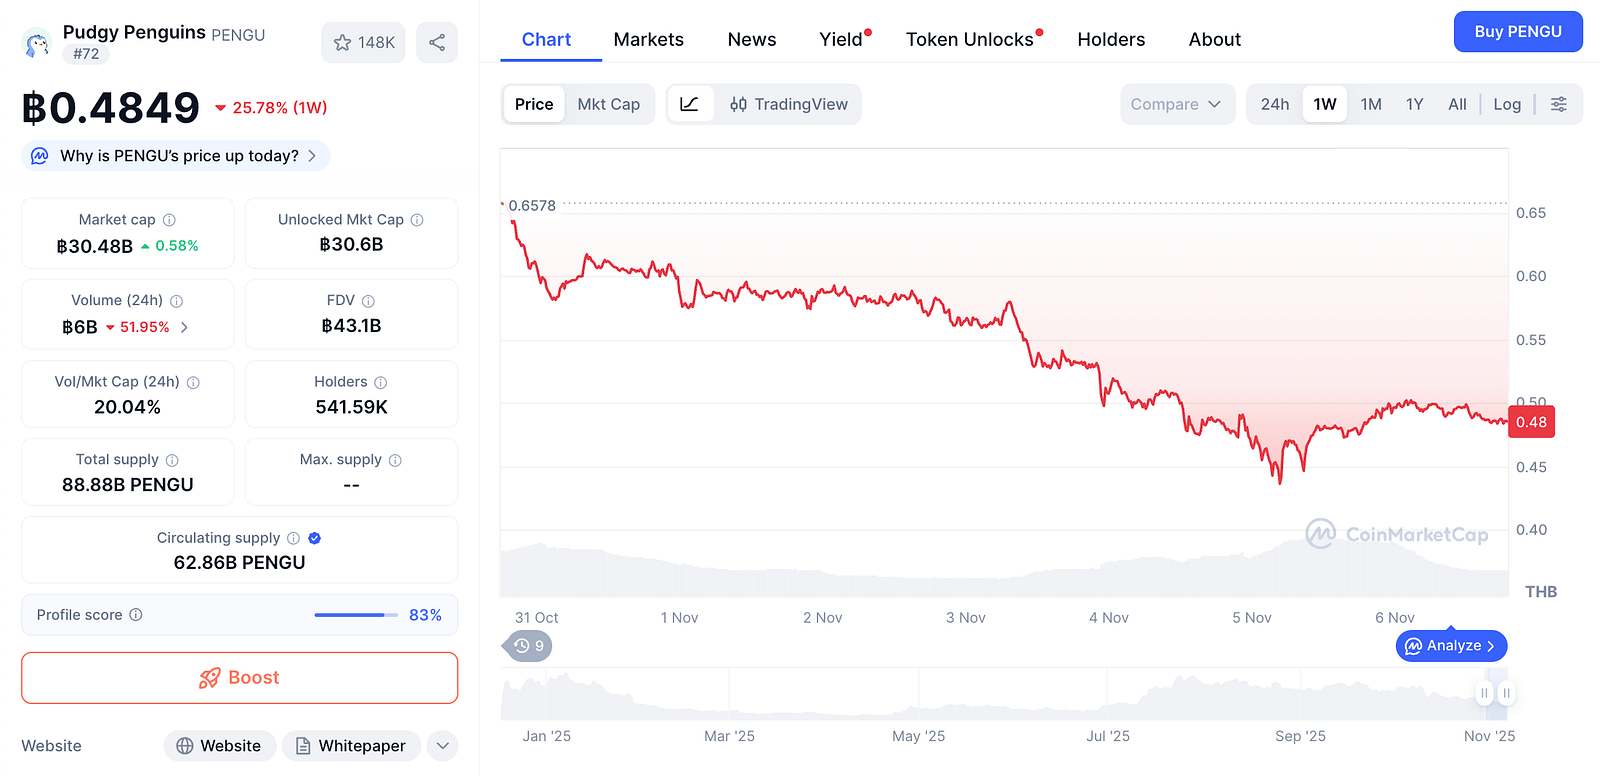Click left handle of chart range slider
The height and width of the screenshot is (776, 1600).
1484,693
